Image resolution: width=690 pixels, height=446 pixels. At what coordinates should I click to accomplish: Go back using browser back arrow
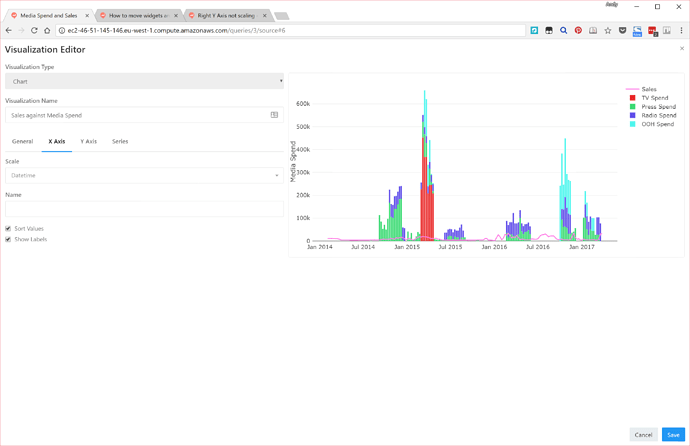(8, 30)
